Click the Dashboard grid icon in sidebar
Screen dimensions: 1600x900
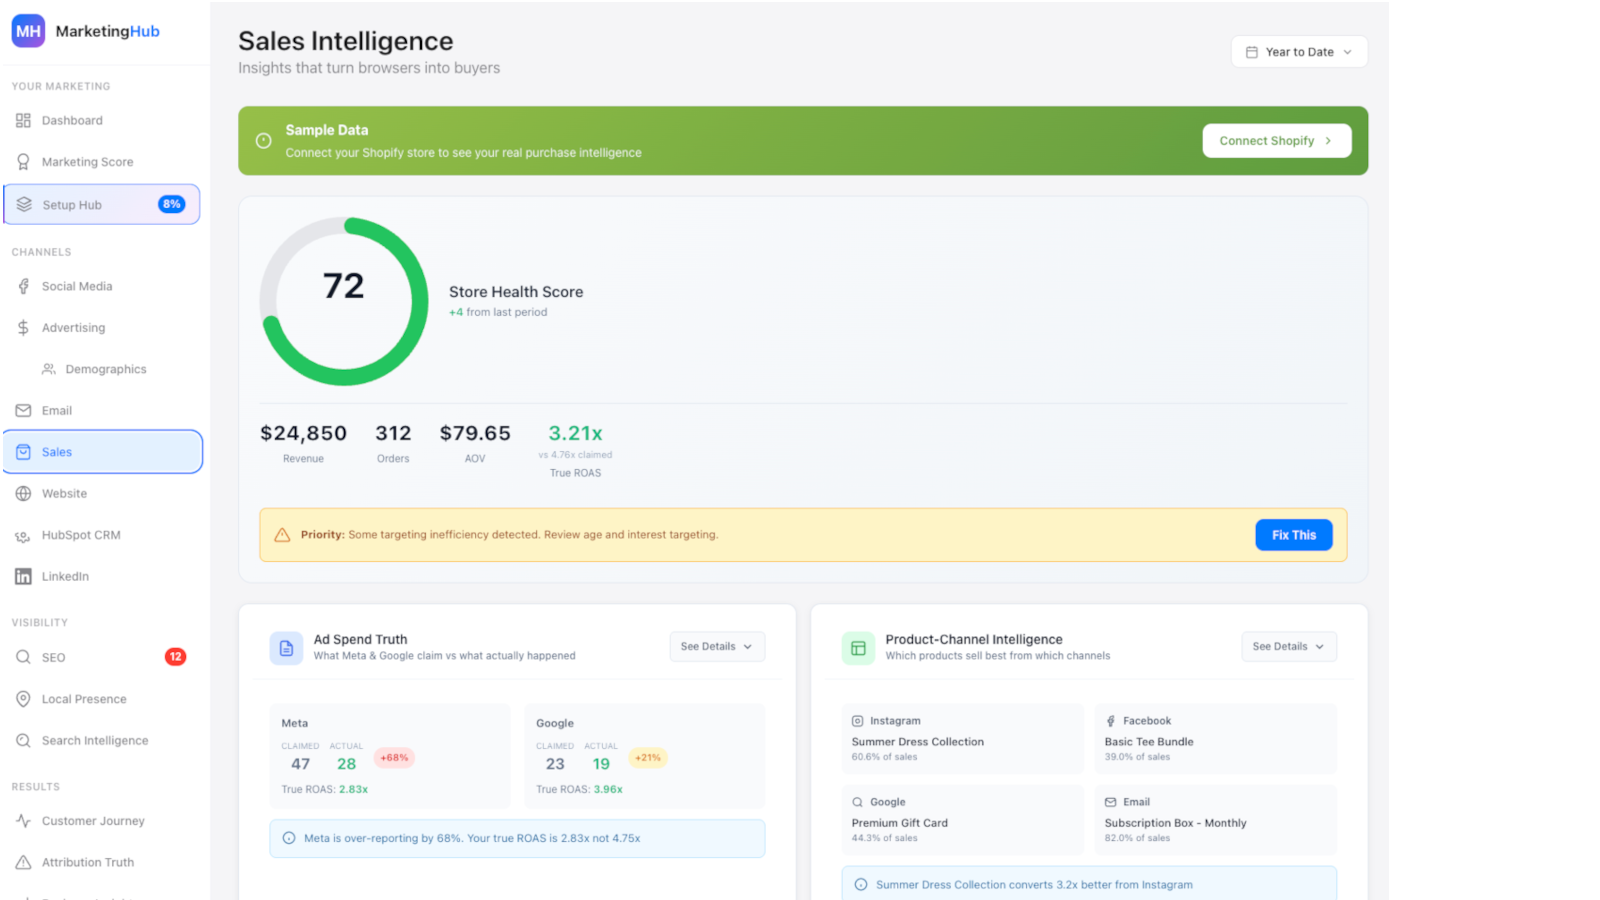coord(23,121)
